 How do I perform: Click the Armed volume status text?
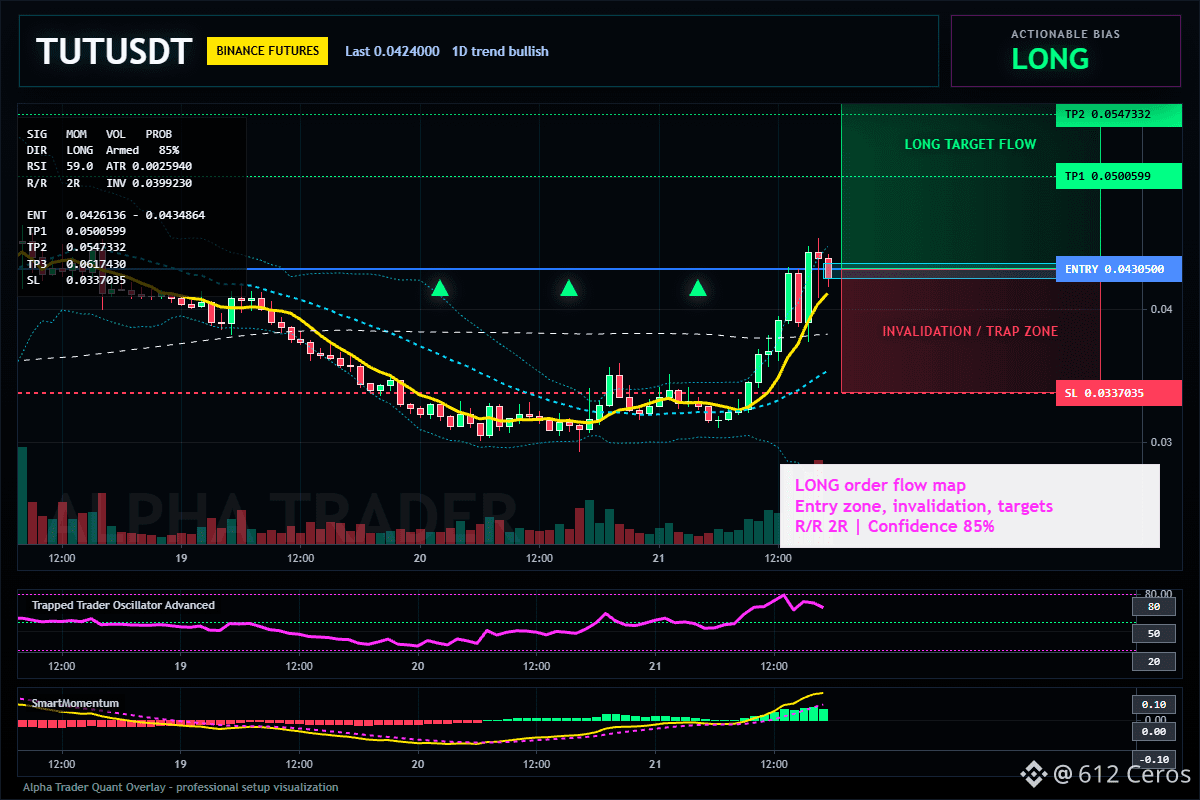pos(122,150)
